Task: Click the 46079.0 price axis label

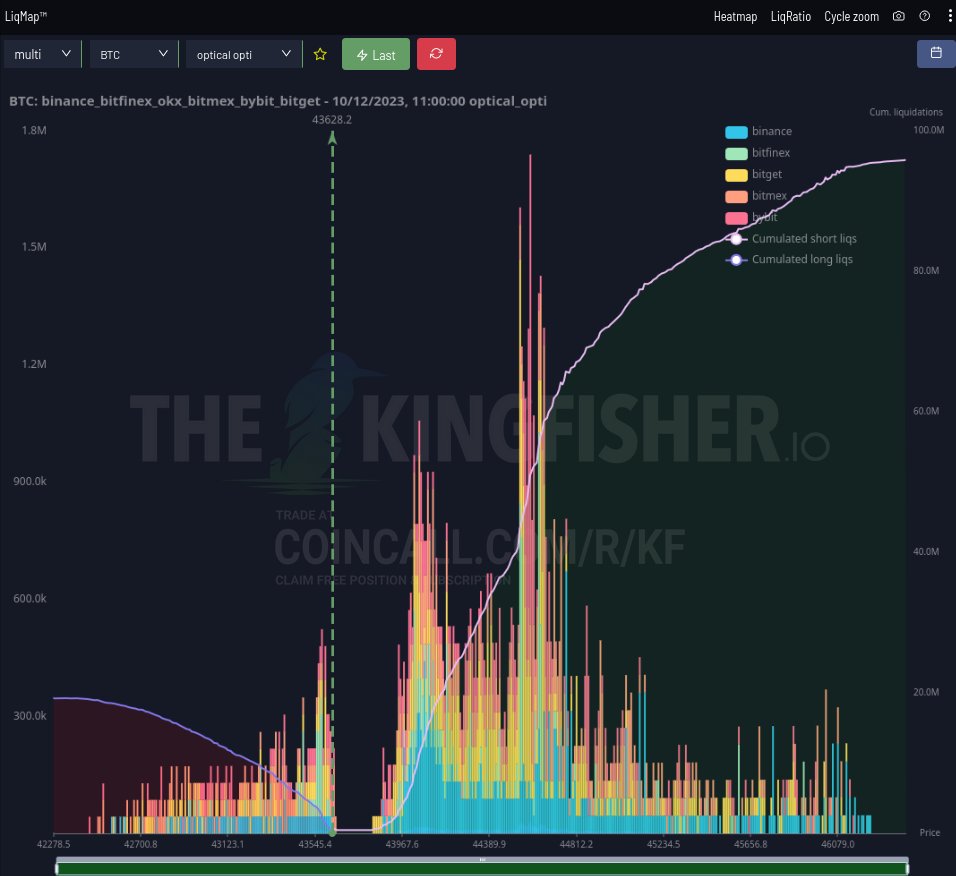Action: tap(838, 844)
